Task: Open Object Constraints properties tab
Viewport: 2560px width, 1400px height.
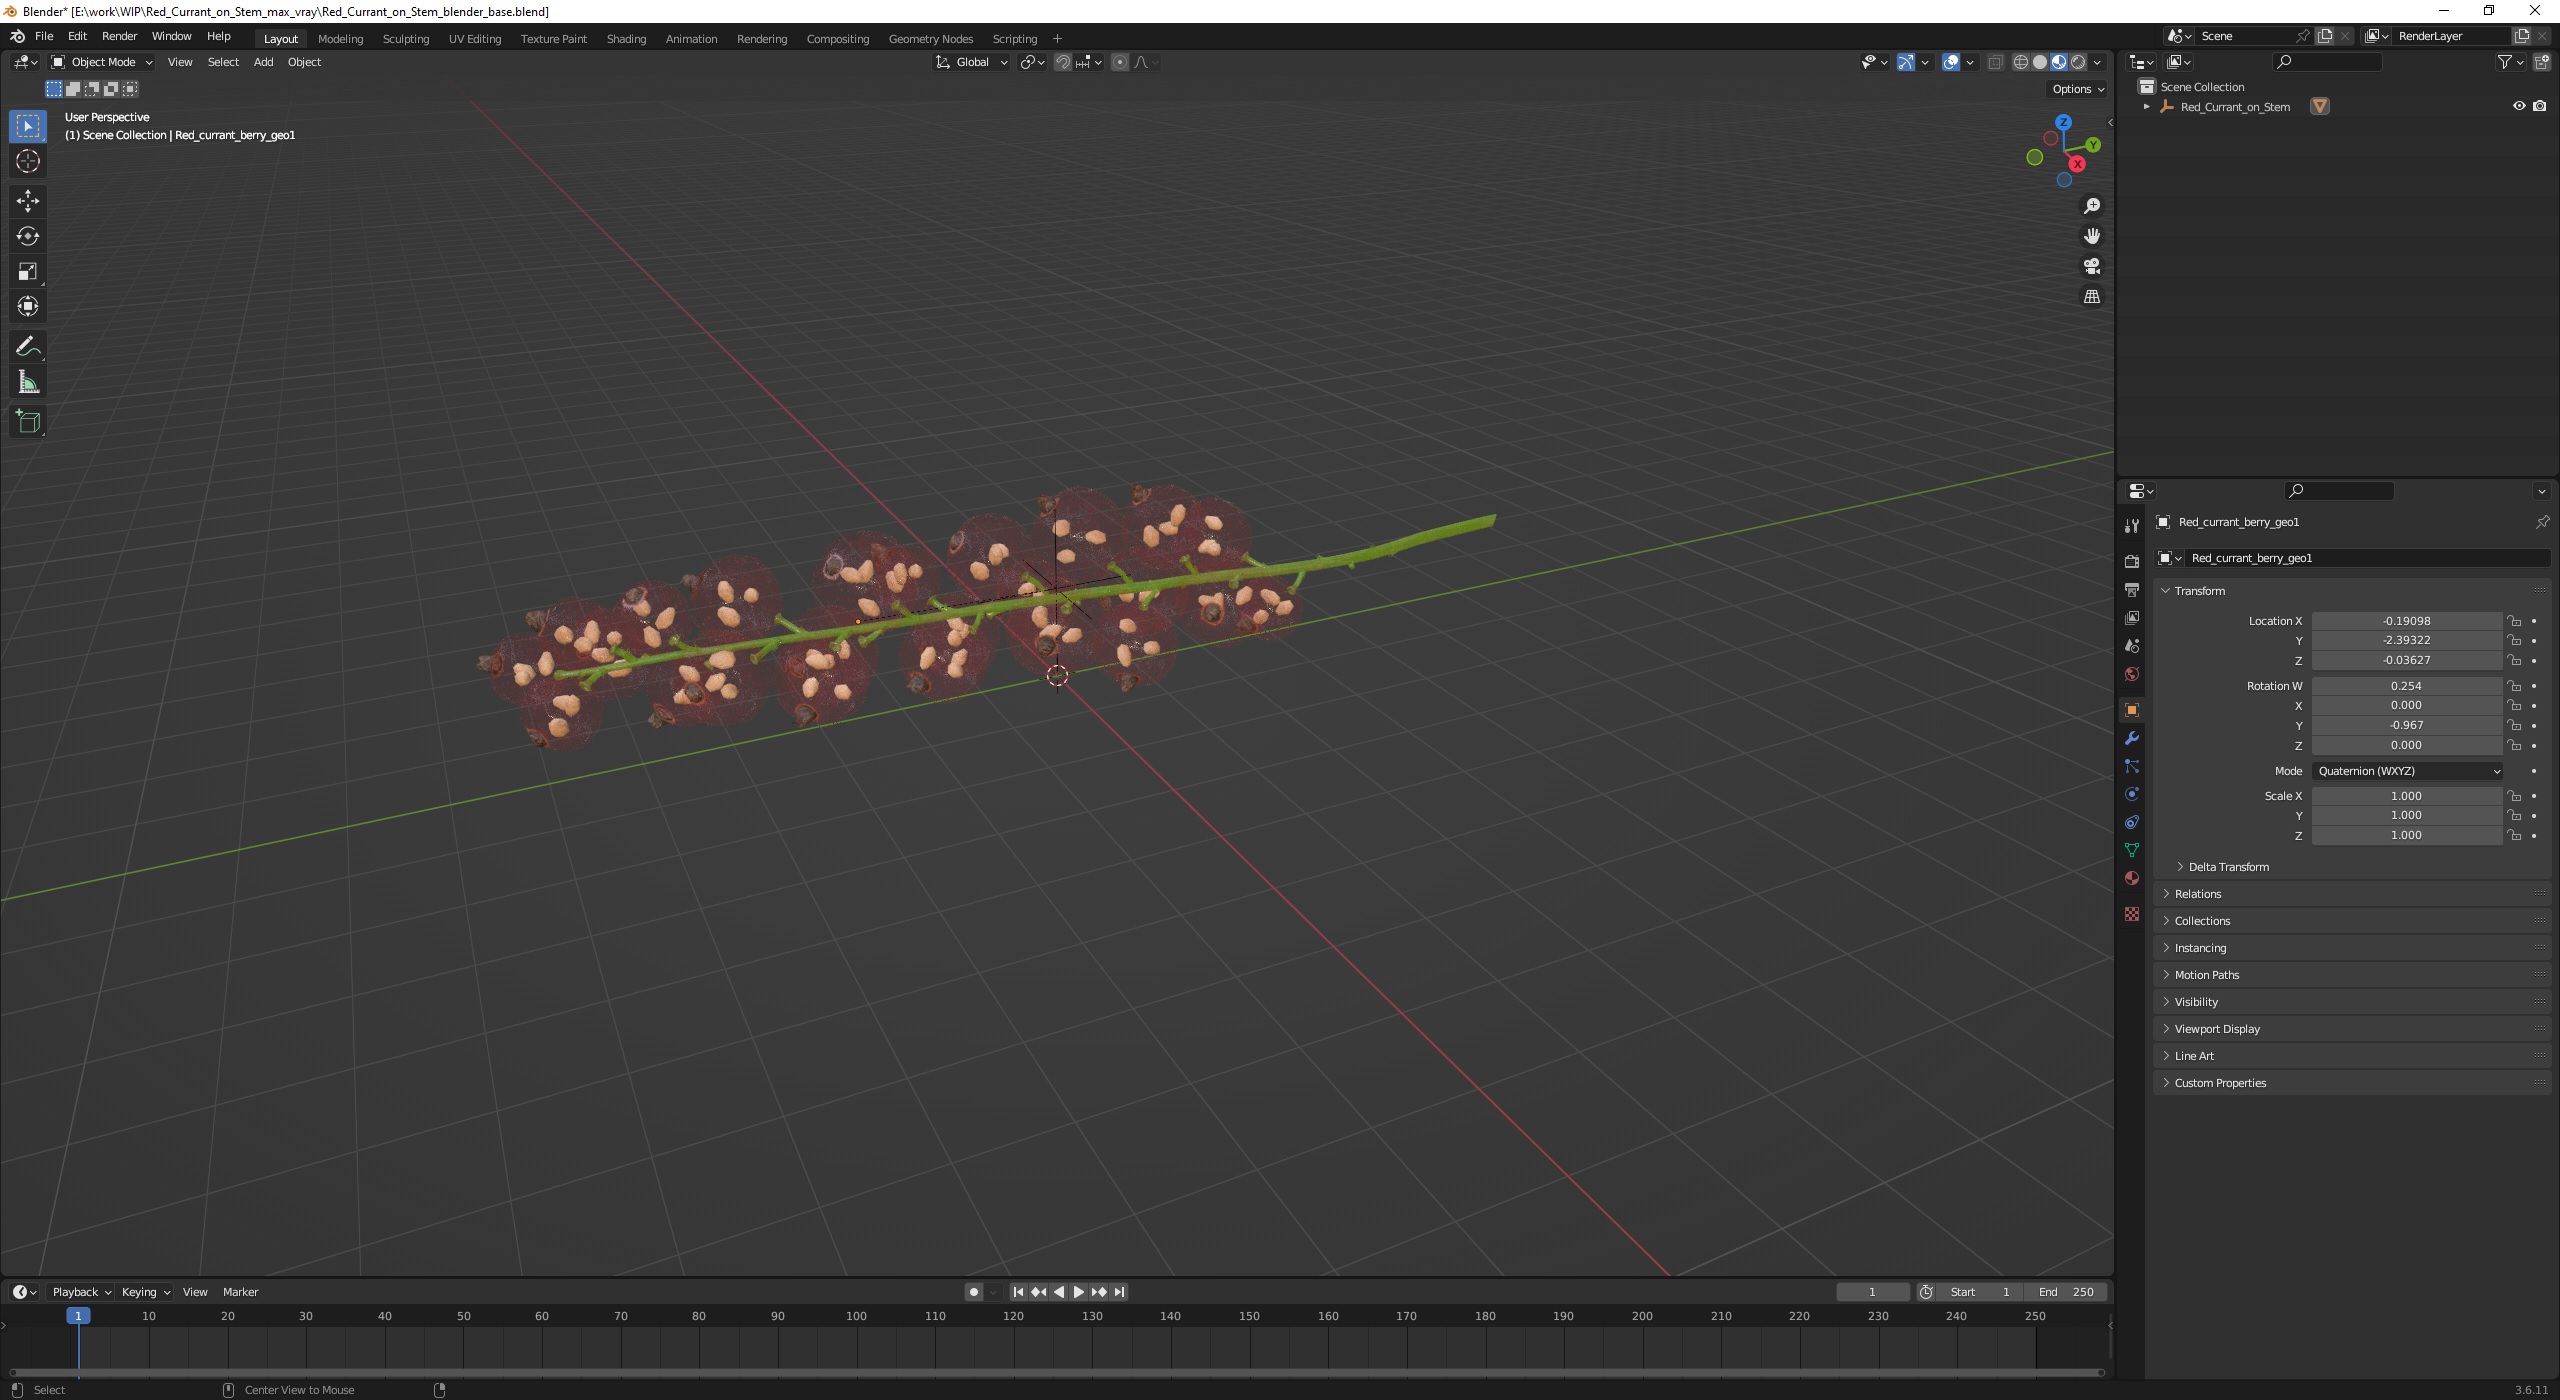Action: [x=2132, y=822]
